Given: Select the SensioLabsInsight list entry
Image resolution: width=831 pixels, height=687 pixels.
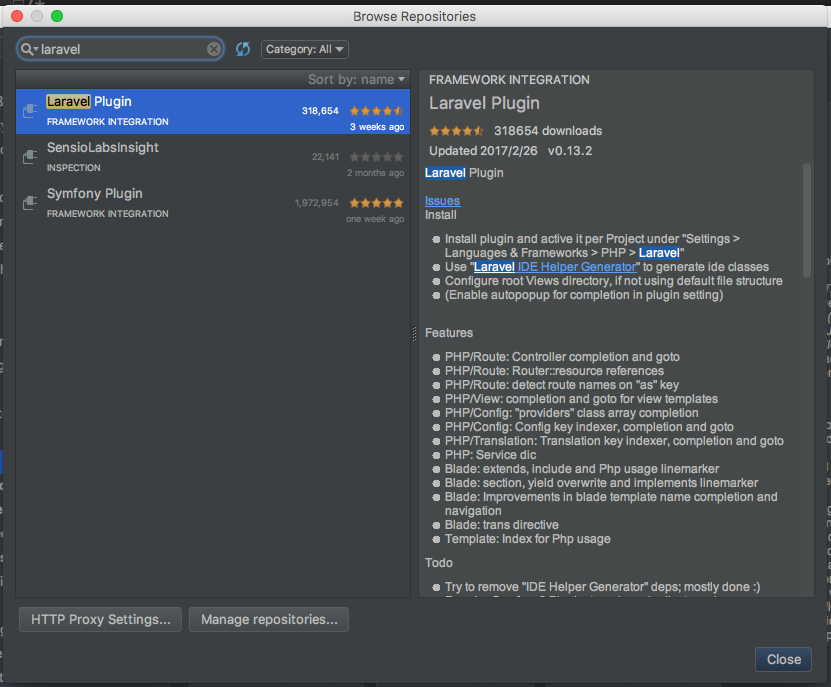Looking at the screenshot, I should click(x=213, y=157).
